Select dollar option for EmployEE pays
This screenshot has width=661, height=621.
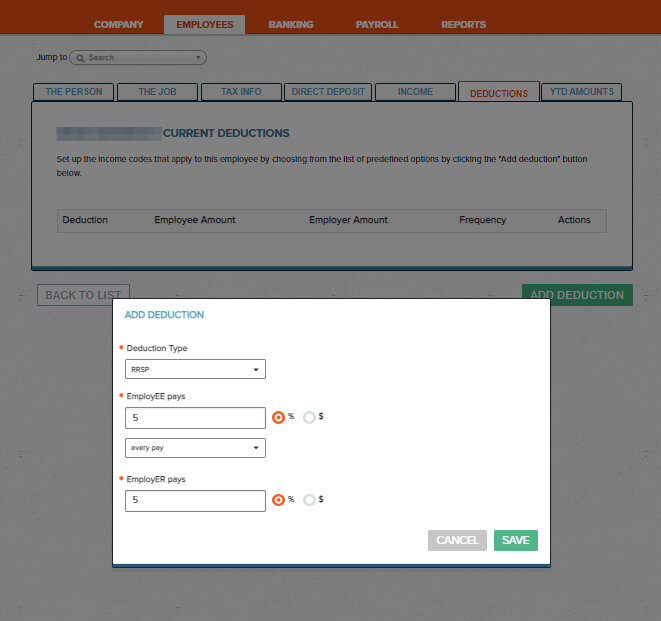[x=309, y=418]
